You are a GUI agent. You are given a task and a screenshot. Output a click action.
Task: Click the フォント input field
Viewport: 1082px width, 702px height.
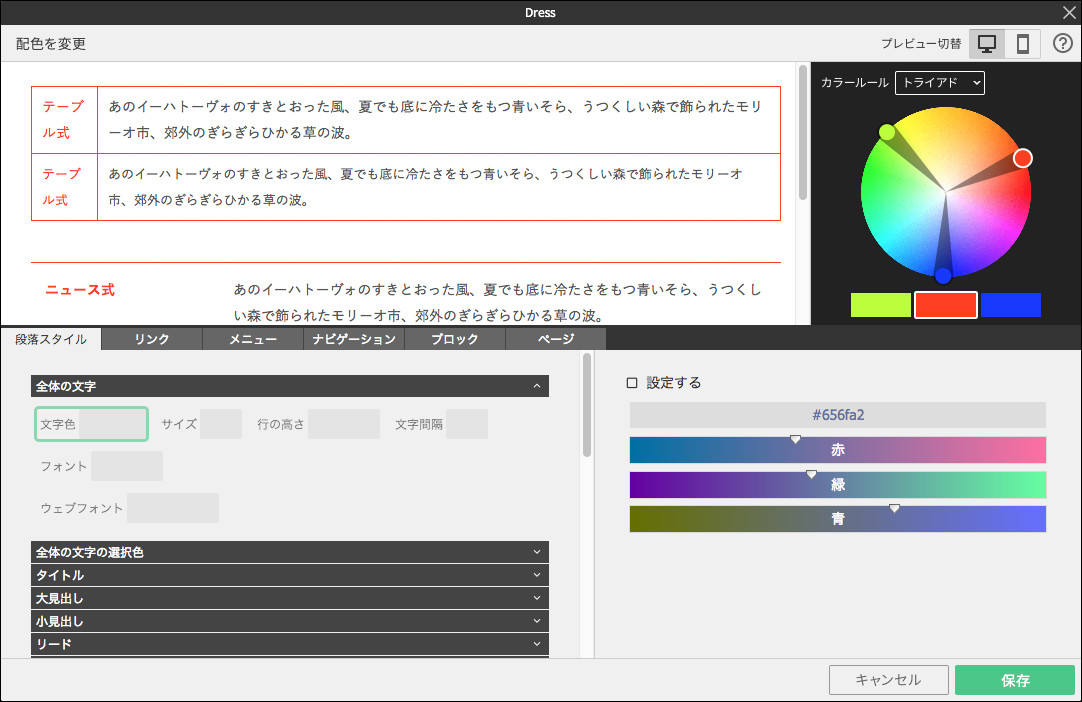tap(127, 466)
